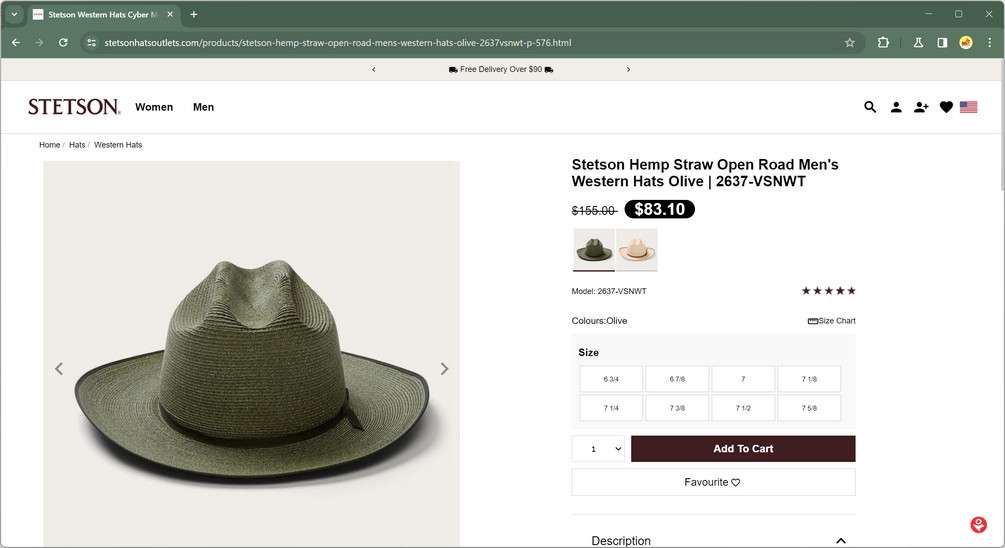Image resolution: width=1005 pixels, height=548 pixels.
Task: Open the floating chat widget icon
Action: tap(978, 525)
